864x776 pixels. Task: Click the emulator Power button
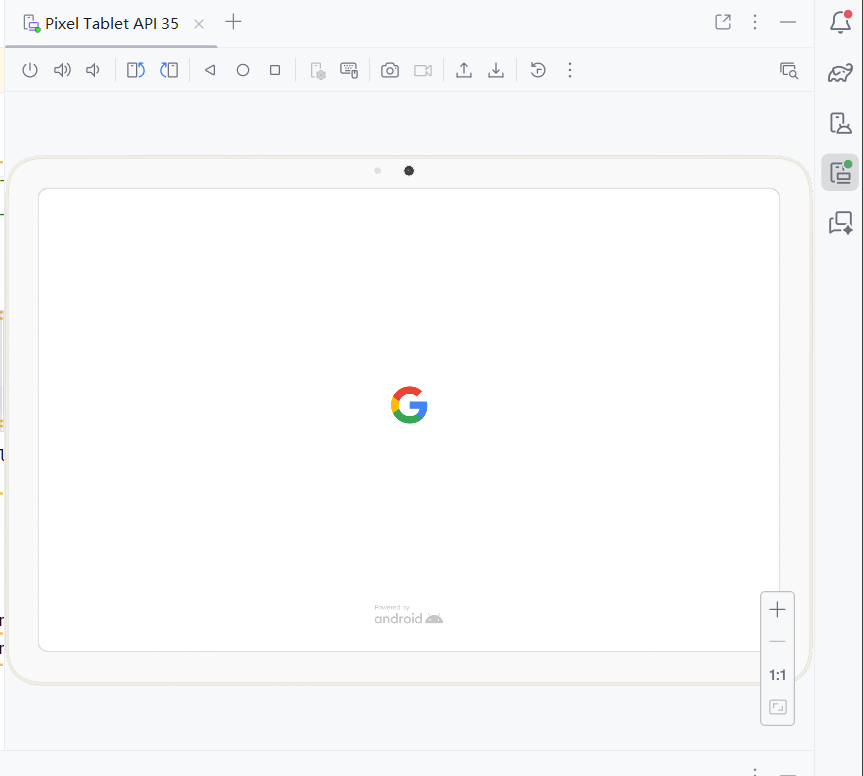click(x=30, y=70)
